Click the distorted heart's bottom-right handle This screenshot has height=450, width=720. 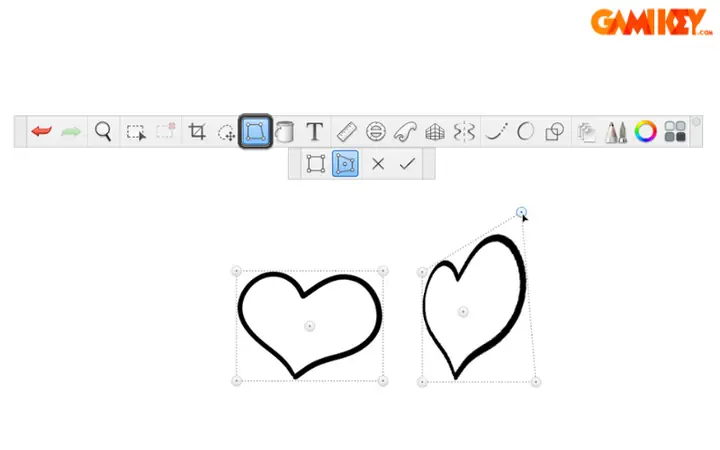(x=536, y=382)
